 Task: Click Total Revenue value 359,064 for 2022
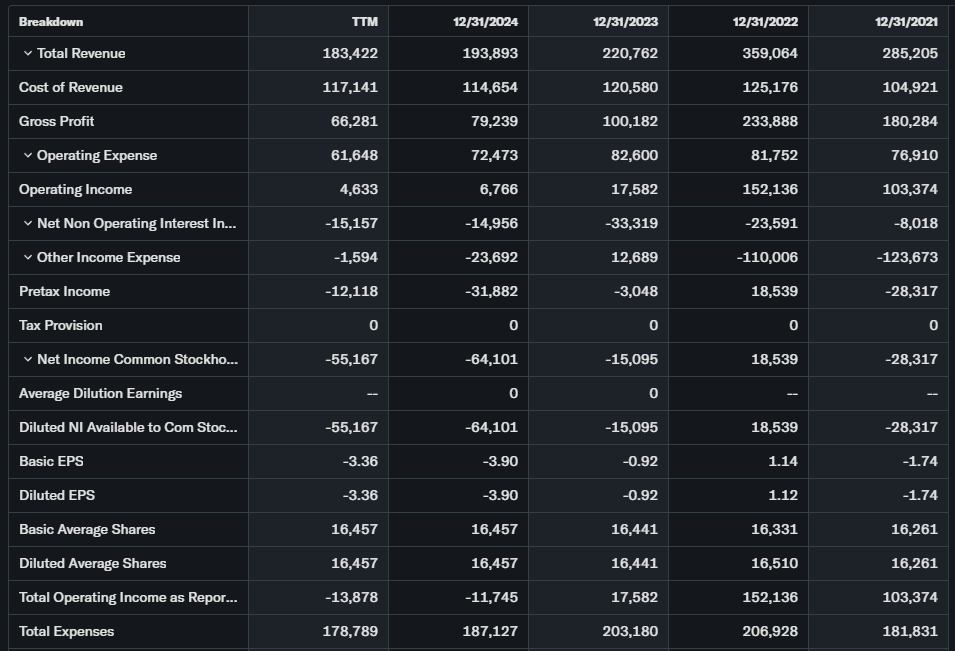[769, 54]
